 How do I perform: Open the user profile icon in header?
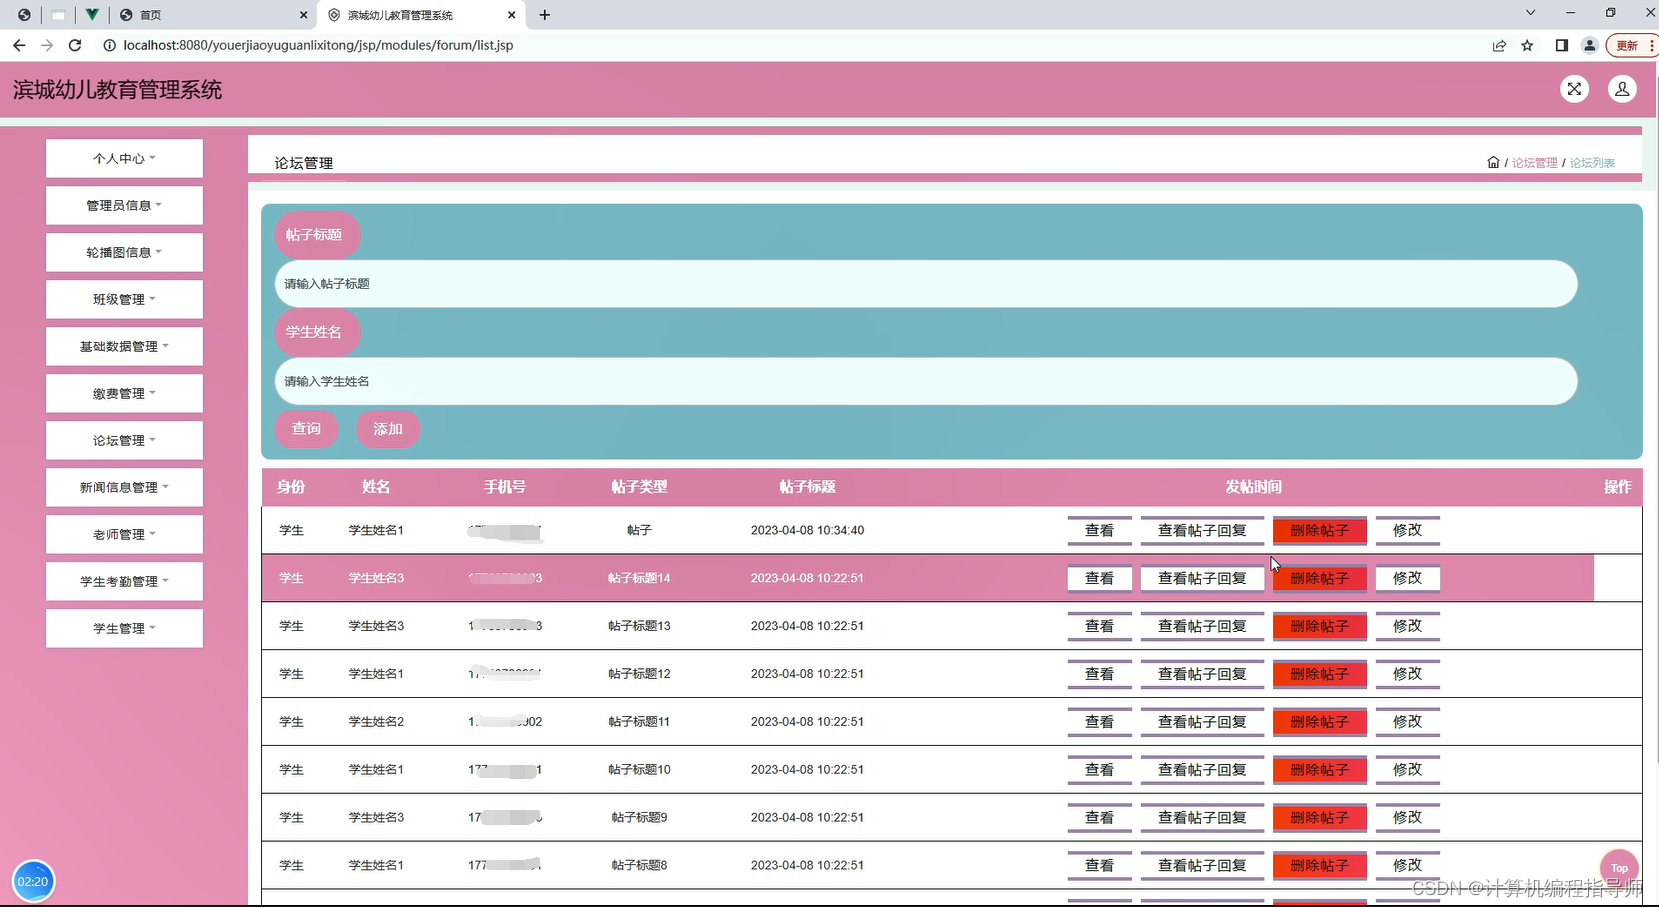pos(1622,89)
